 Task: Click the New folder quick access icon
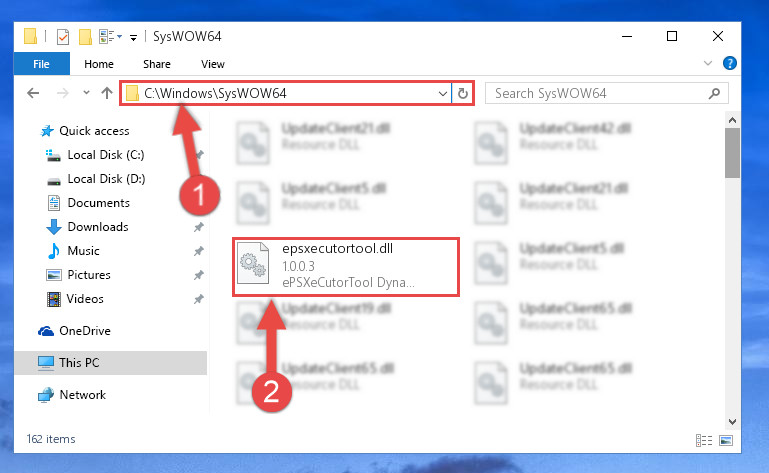(85, 37)
